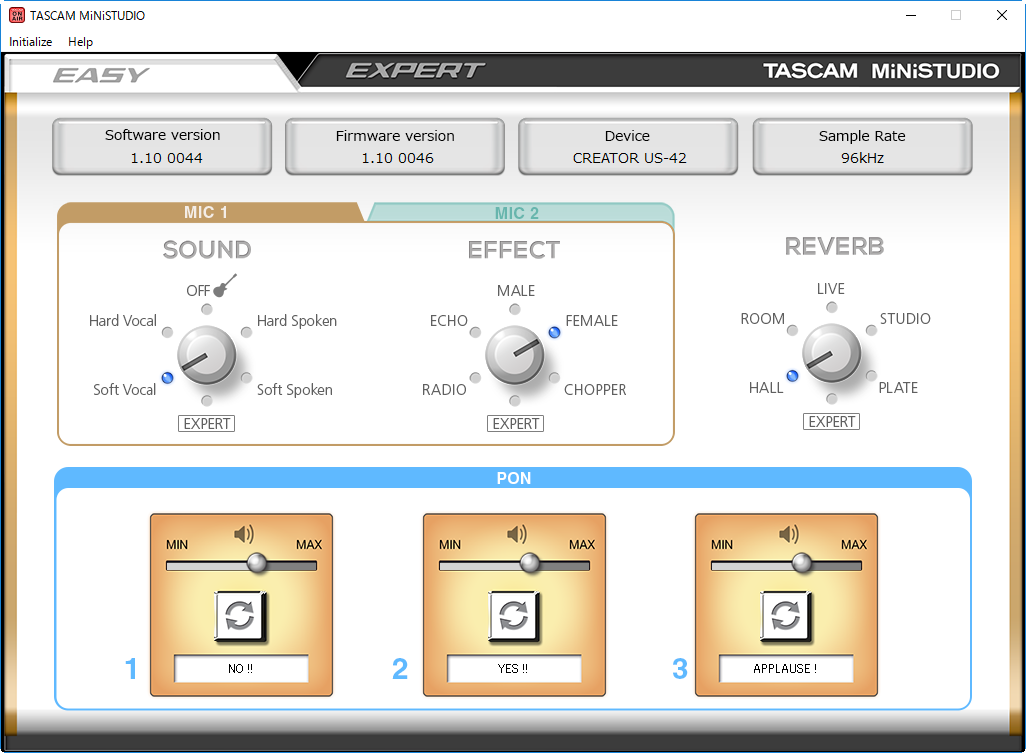Select CHOPPER voice effect

click(x=554, y=377)
